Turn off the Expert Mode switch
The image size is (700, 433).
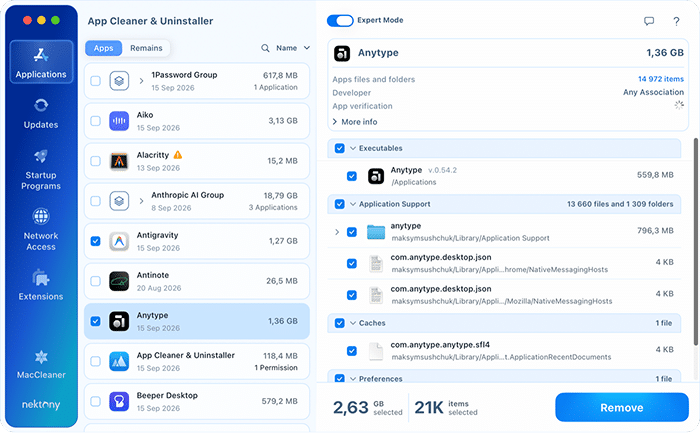340,21
